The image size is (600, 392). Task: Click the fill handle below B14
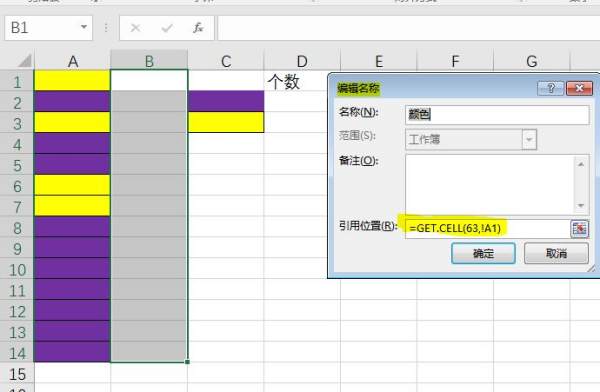(x=187, y=362)
